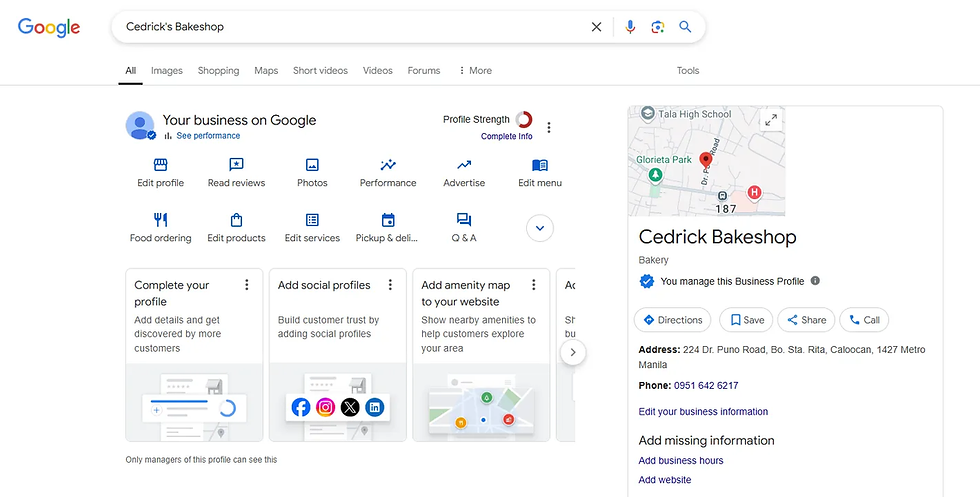Clear the search box text
Screen dimensions: 980x497
point(597,27)
